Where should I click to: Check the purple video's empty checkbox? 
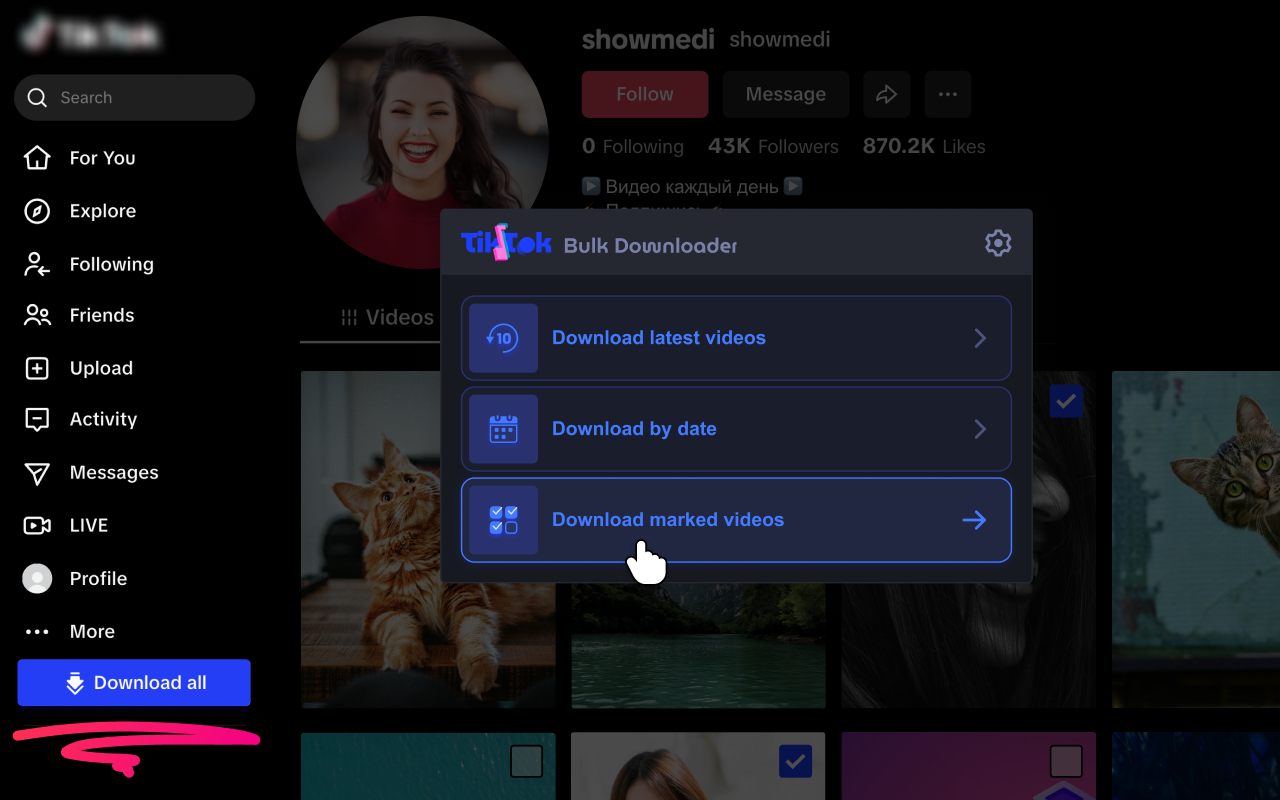coord(1066,761)
